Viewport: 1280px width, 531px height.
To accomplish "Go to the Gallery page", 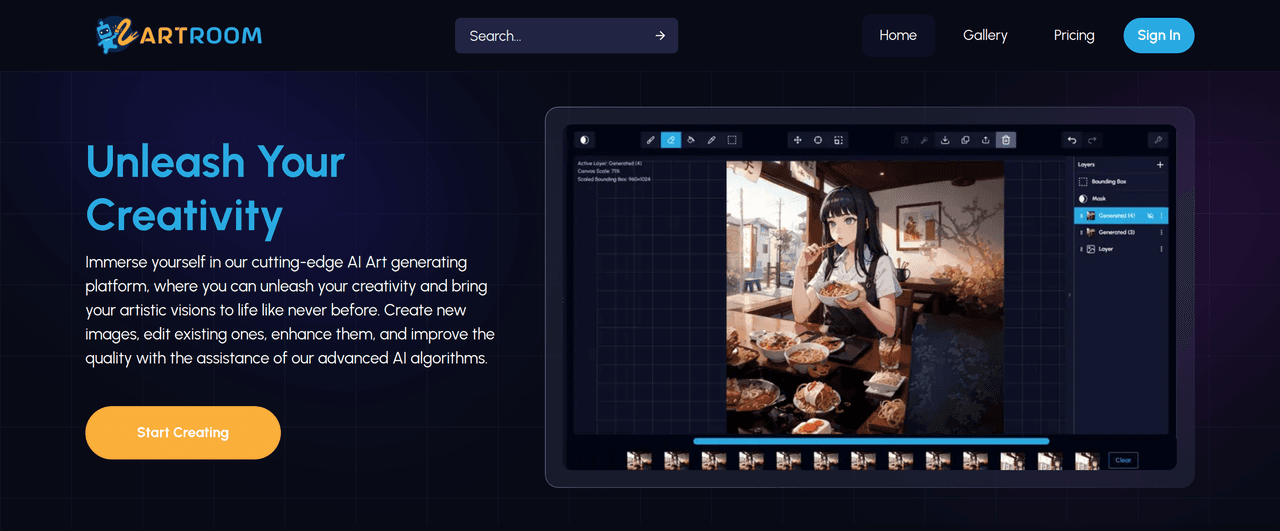I will (x=985, y=36).
